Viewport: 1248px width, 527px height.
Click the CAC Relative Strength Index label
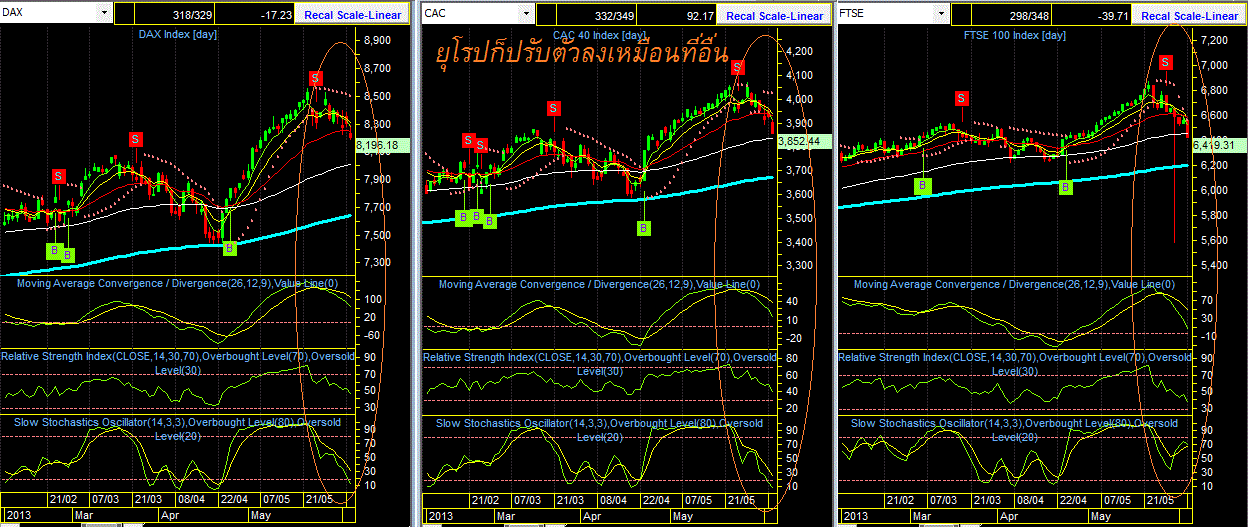(x=600, y=363)
